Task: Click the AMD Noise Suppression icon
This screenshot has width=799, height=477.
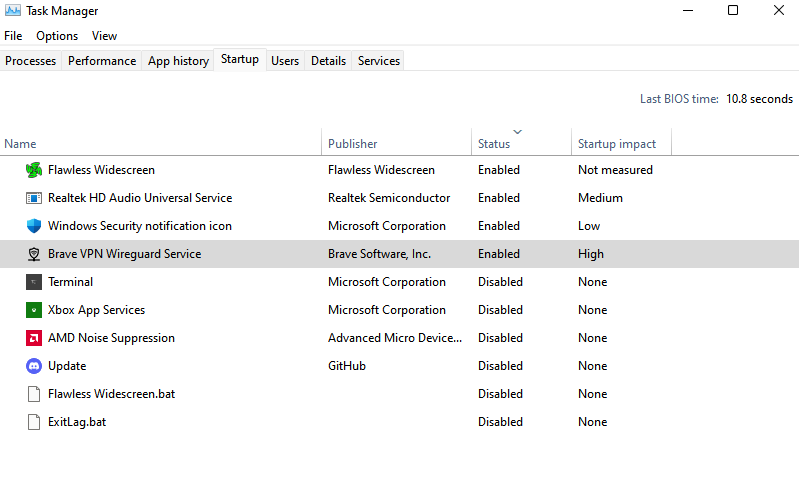Action: [34, 338]
